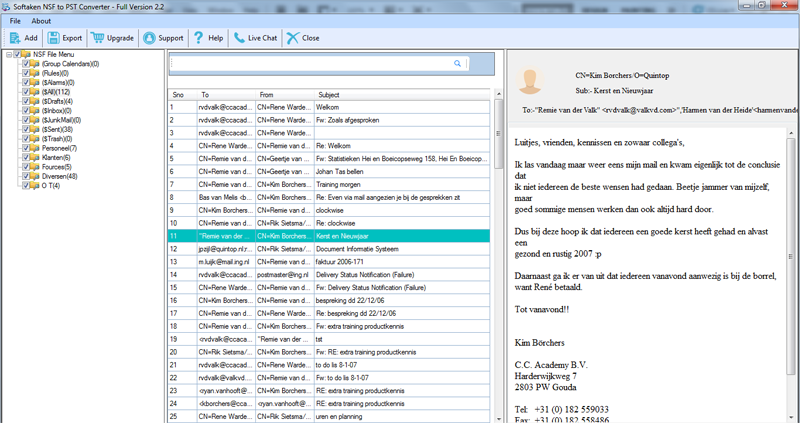Screen dimensions: 800x423
Task: Click the folder icon beside ($Drafts)(4)
Action: pyautogui.click(x=35, y=101)
